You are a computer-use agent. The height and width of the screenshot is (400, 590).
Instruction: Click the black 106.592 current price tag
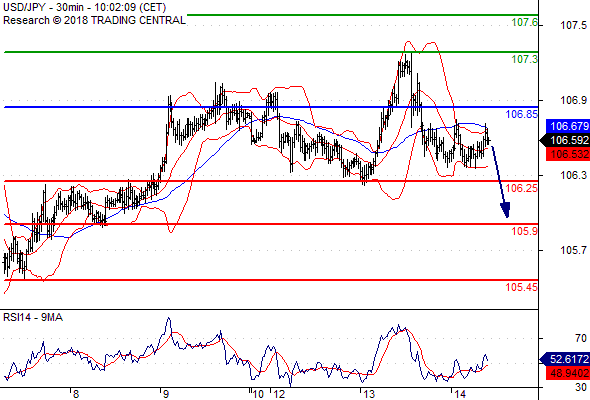[566, 140]
